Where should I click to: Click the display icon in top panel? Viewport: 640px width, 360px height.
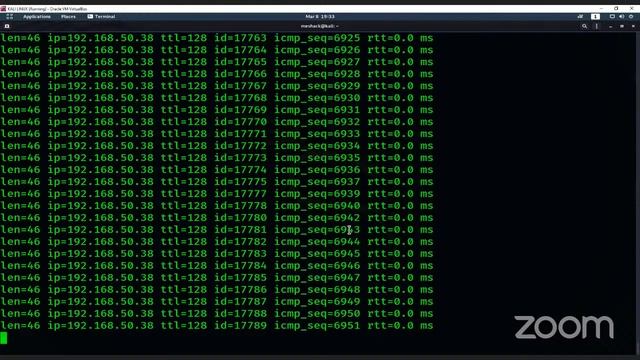pos(612,17)
